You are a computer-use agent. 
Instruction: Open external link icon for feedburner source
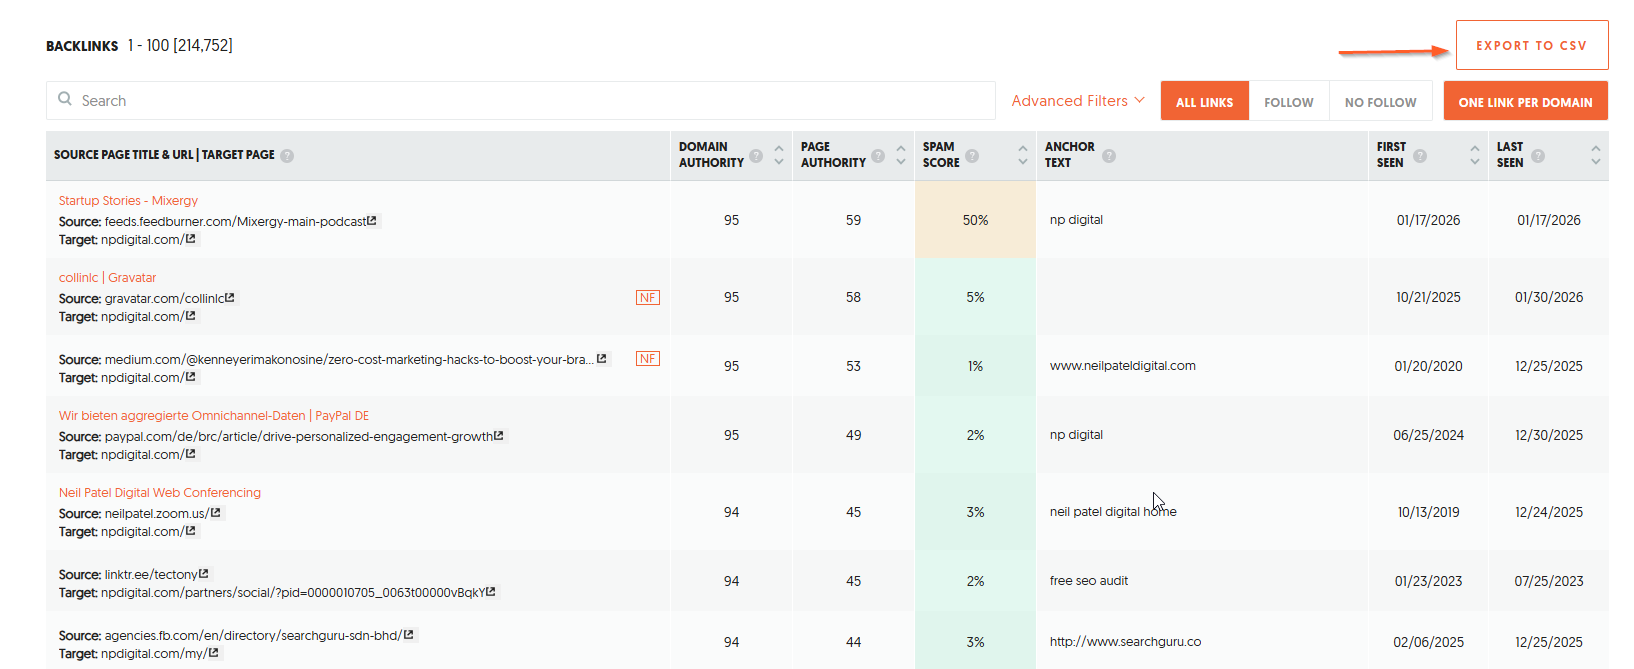click(x=372, y=221)
